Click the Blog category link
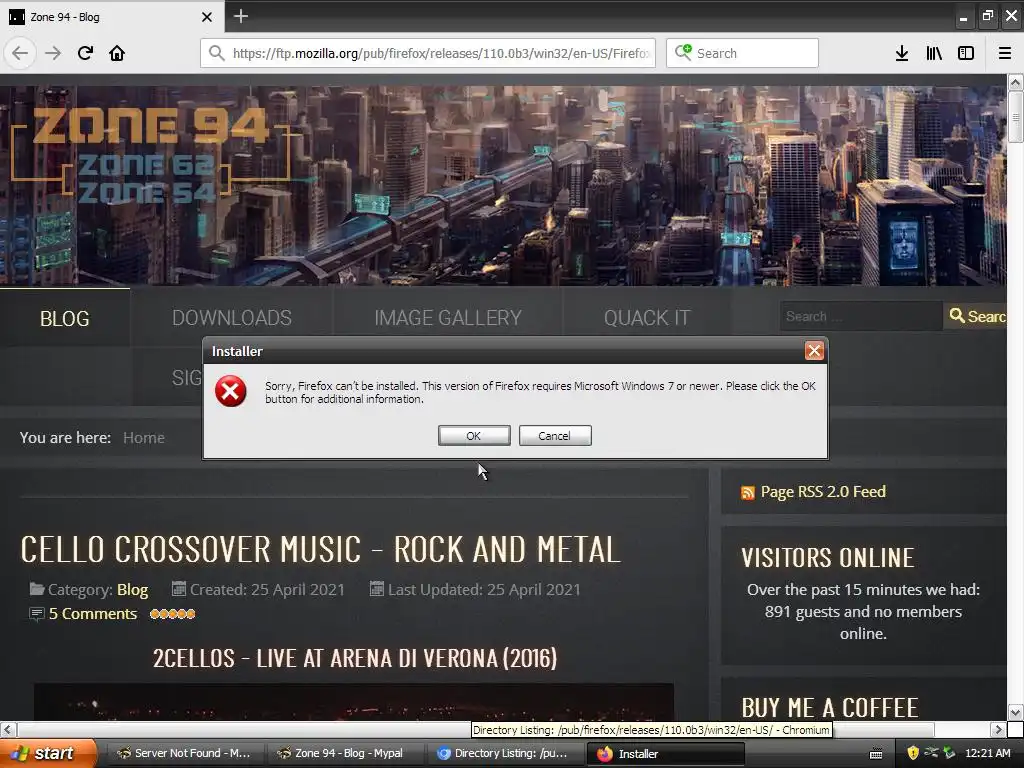The image size is (1024, 768). [133, 590]
